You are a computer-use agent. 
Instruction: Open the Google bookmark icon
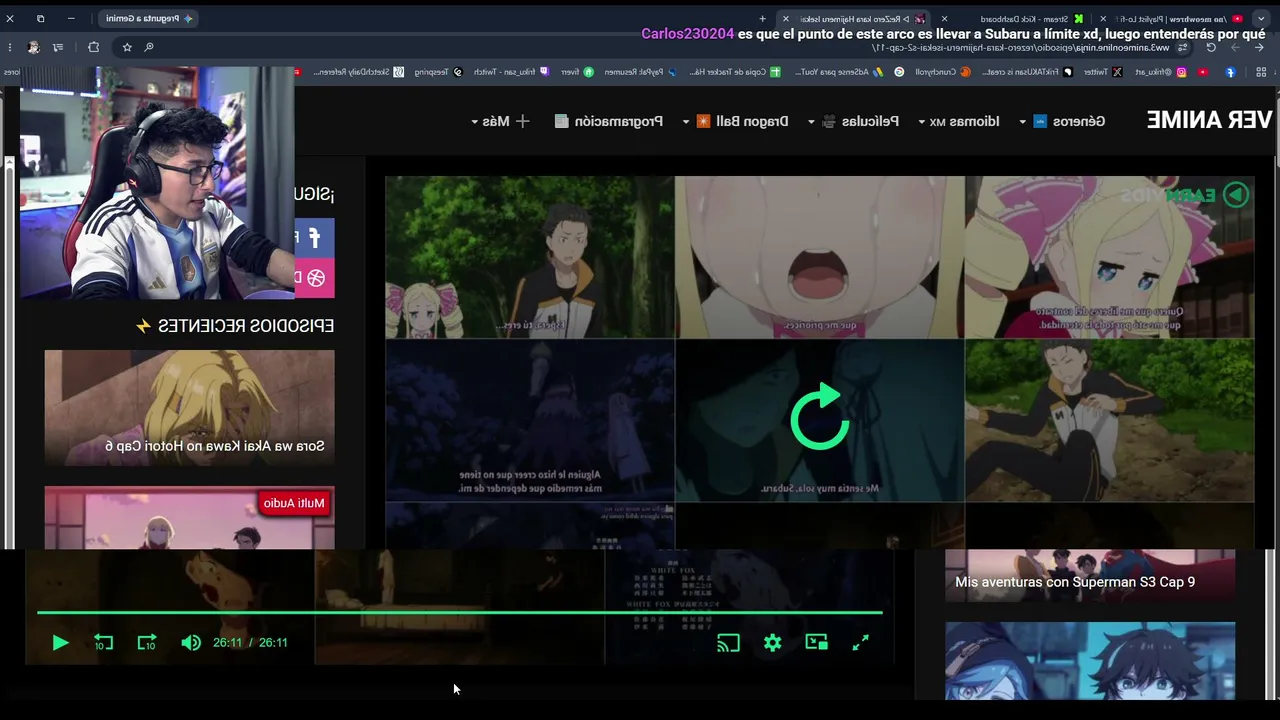[899, 72]
